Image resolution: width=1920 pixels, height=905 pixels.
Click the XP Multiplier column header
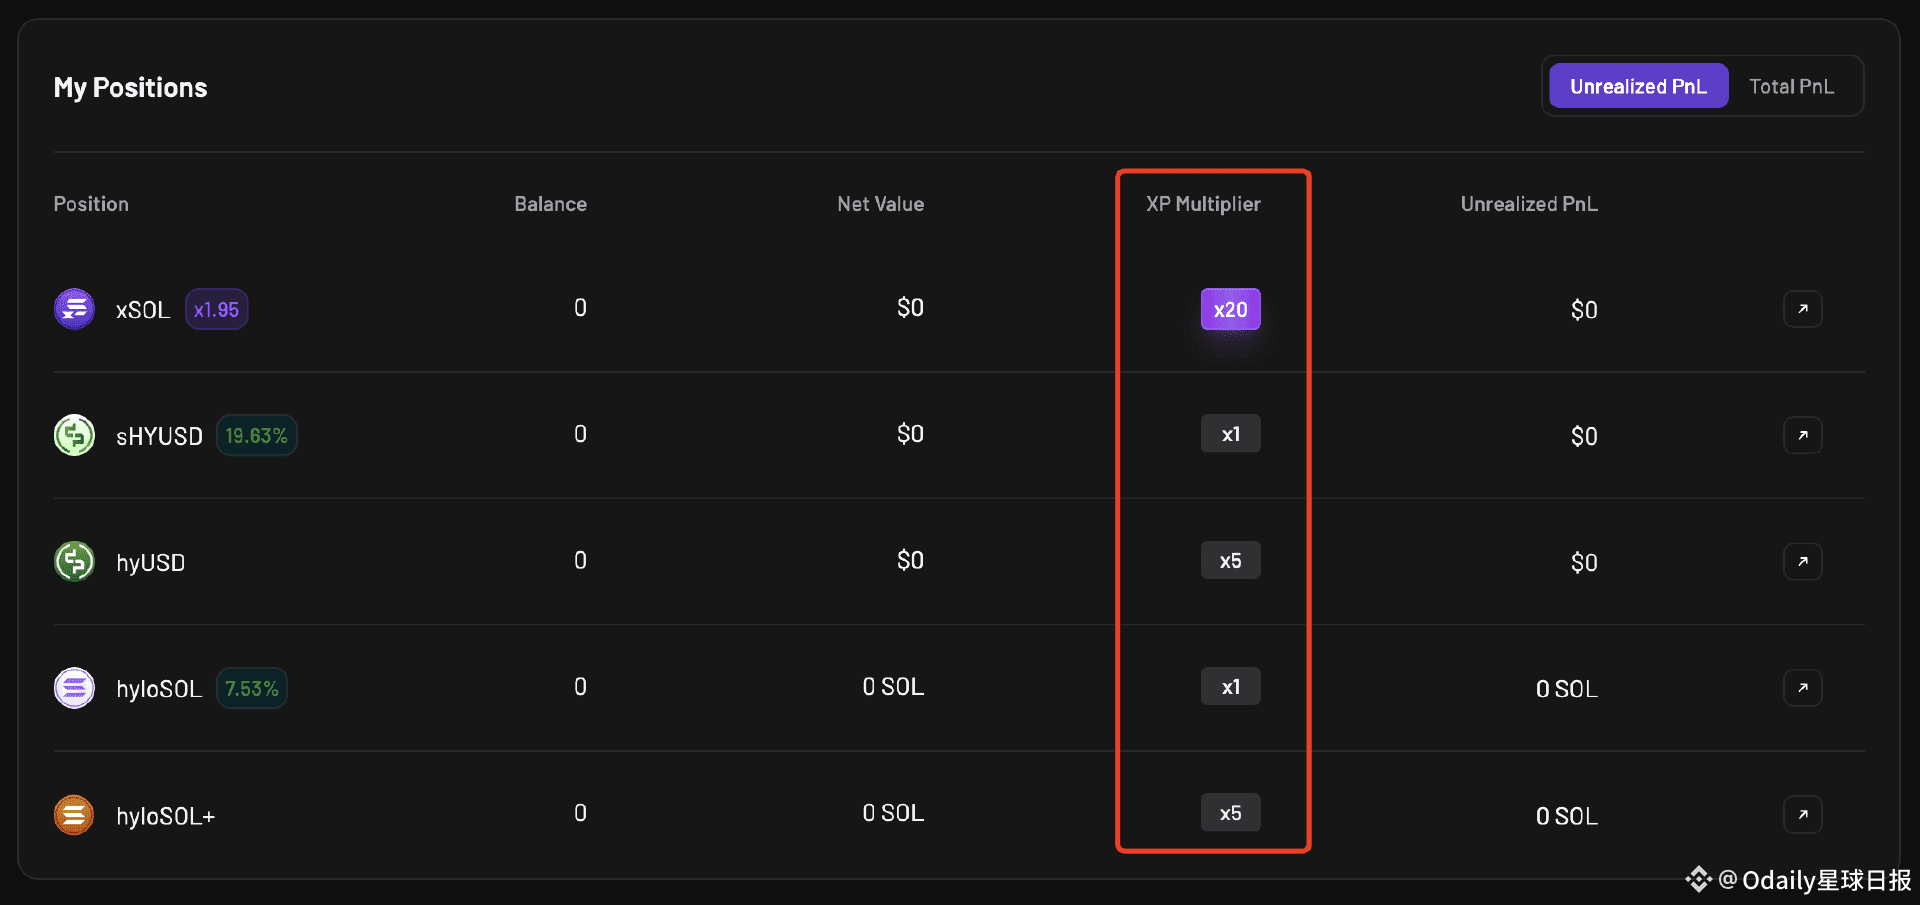(1203, 204)
